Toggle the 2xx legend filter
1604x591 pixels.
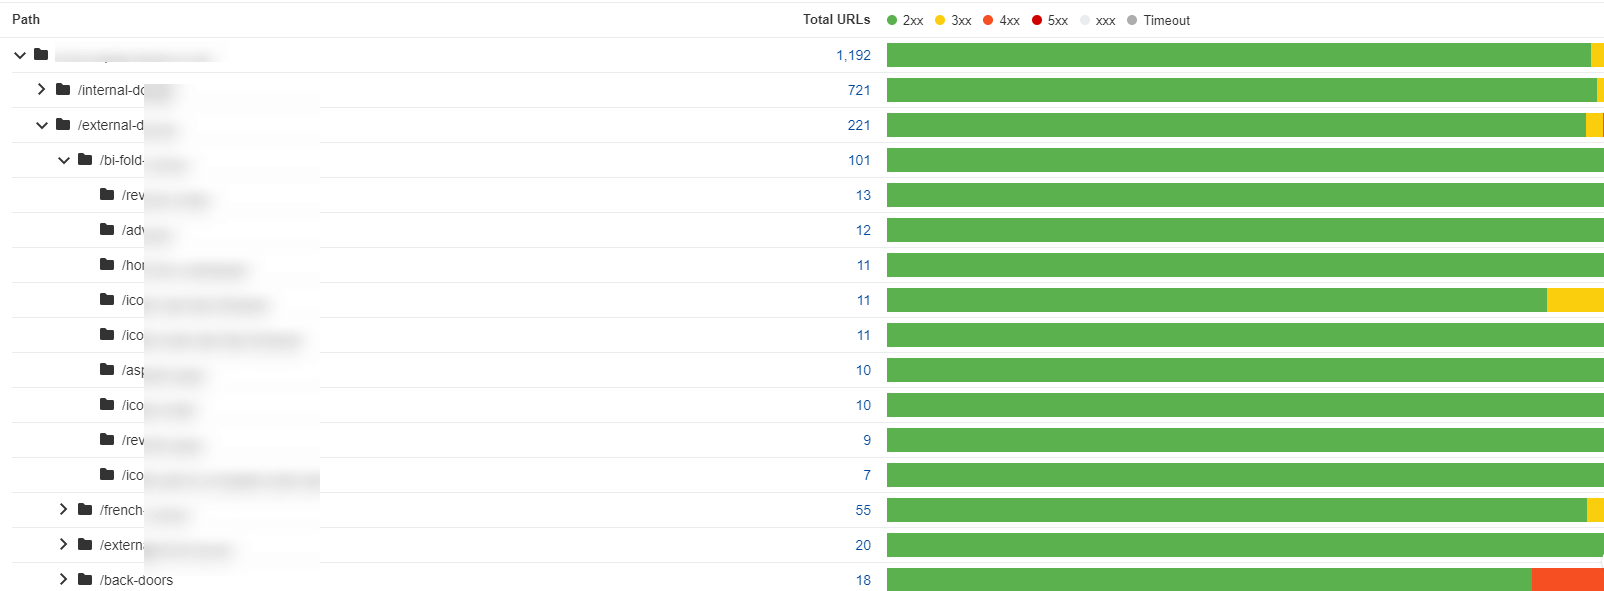pos(905,20)
